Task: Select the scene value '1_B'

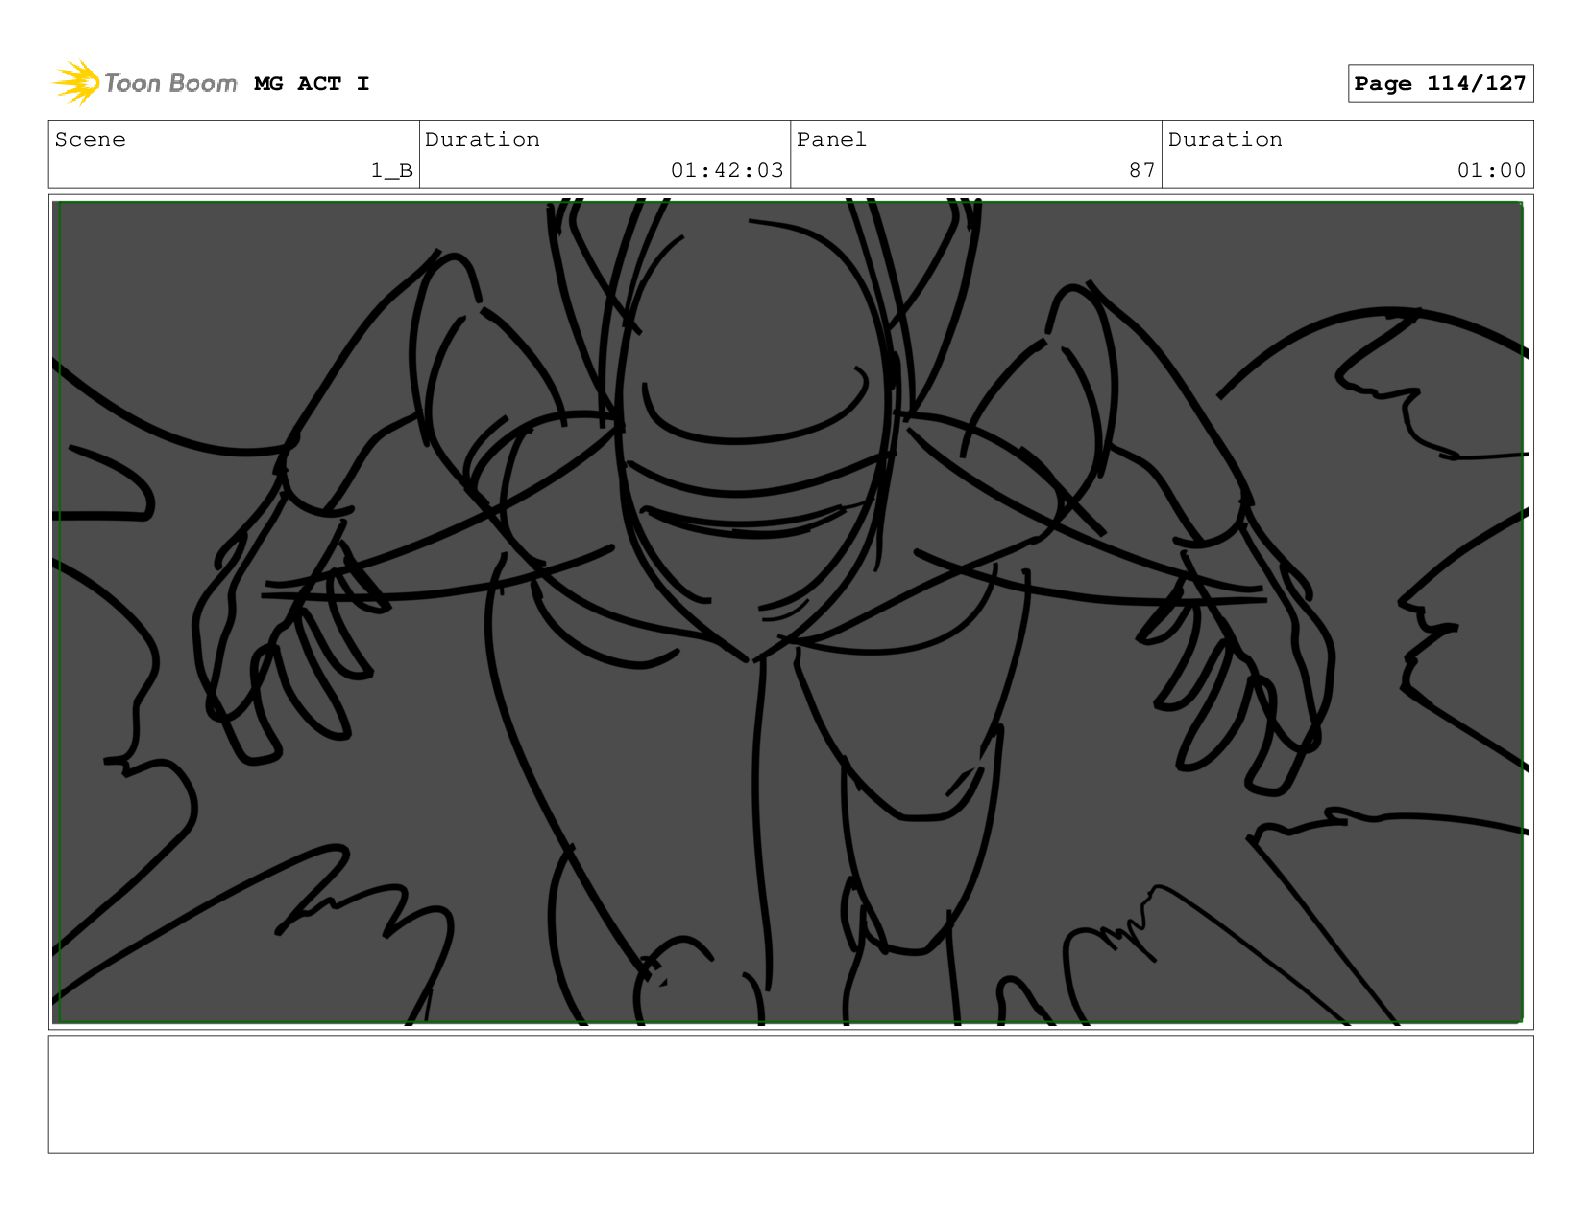Action: point(391,171)
